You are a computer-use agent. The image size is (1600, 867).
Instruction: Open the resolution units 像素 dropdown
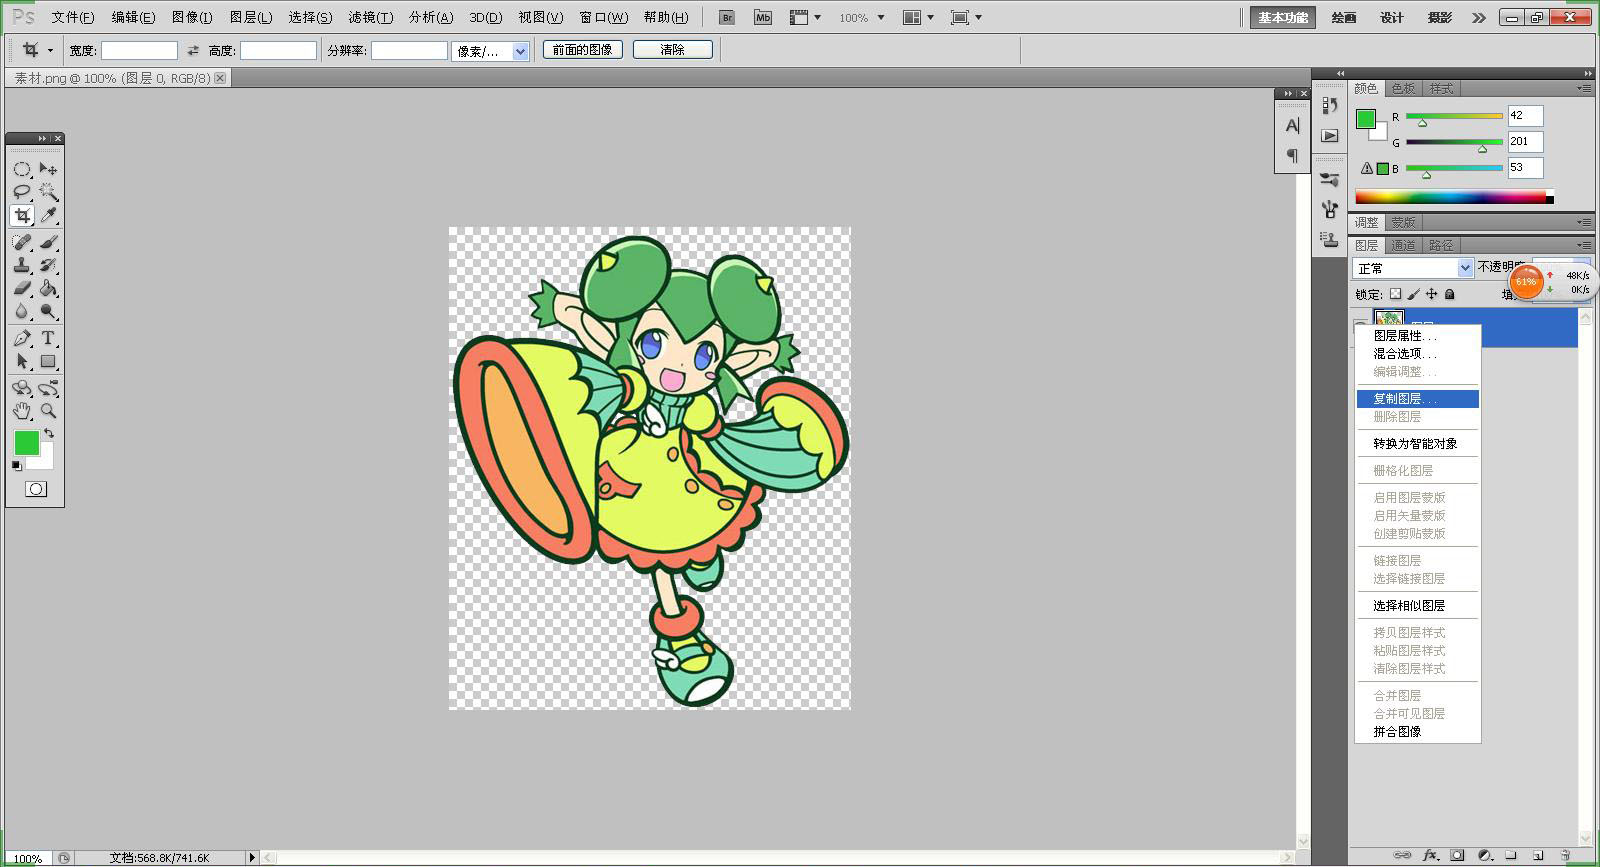pos(490,51)
